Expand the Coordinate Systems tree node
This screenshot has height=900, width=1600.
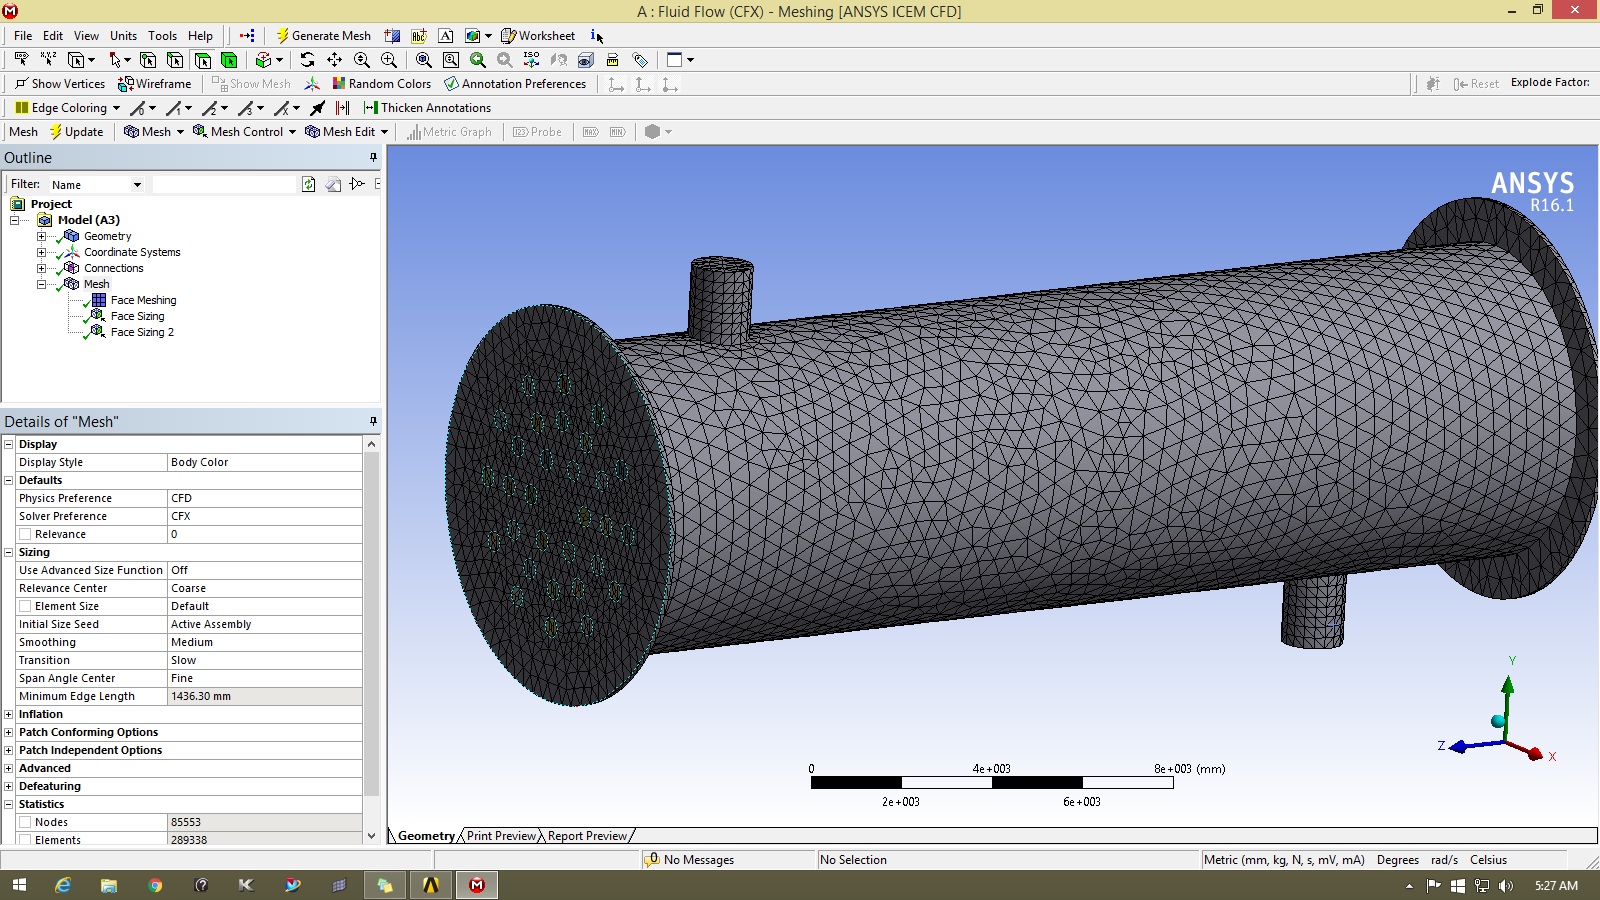(x=41, y=252)
